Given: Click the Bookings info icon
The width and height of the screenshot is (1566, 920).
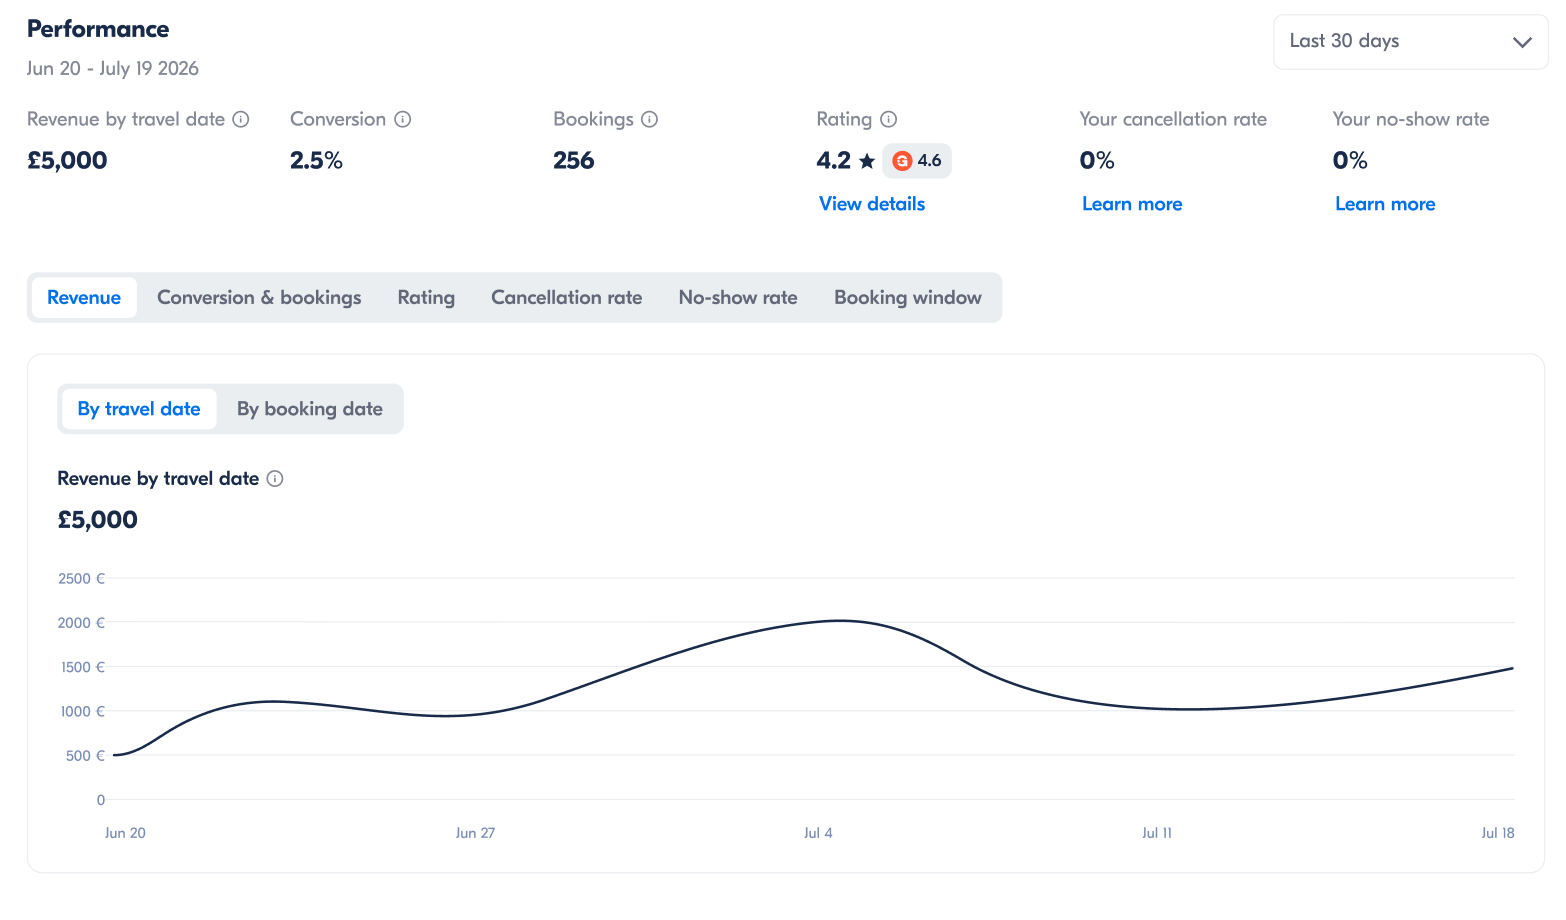Looking at the screenshot, I should 650,119.
